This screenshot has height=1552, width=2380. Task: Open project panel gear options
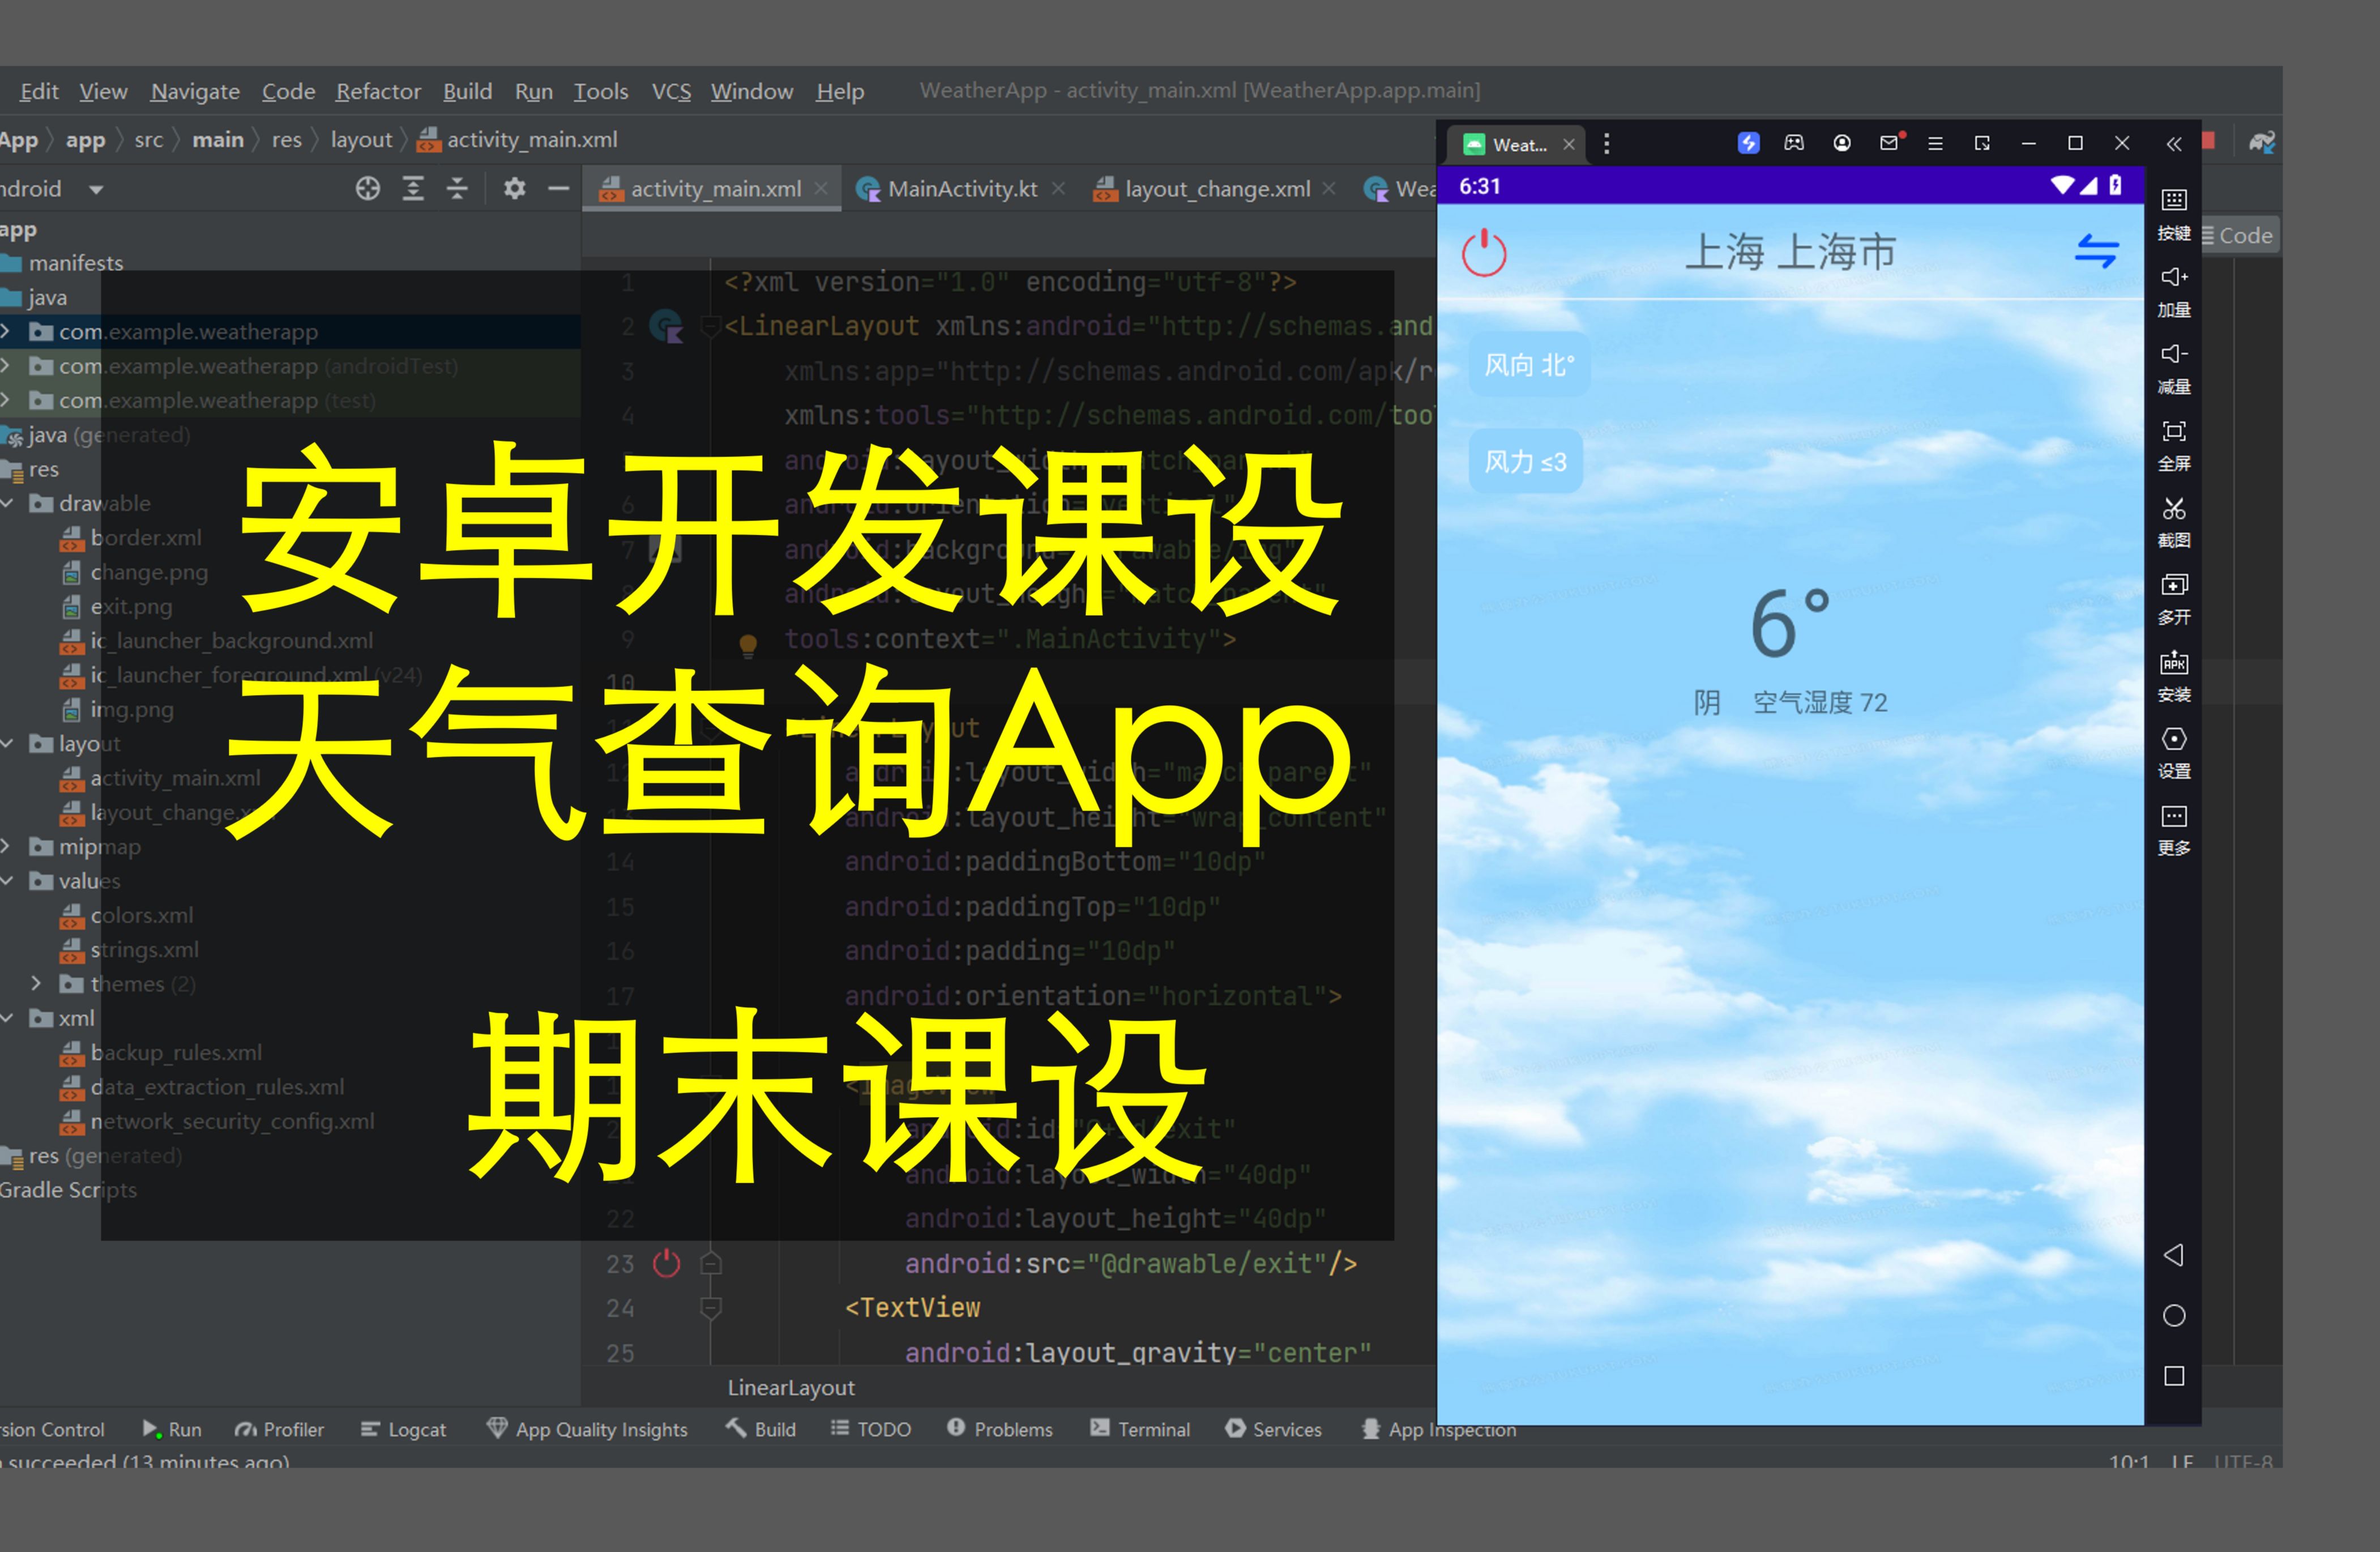pyautogui.click(x=514, y=188)
